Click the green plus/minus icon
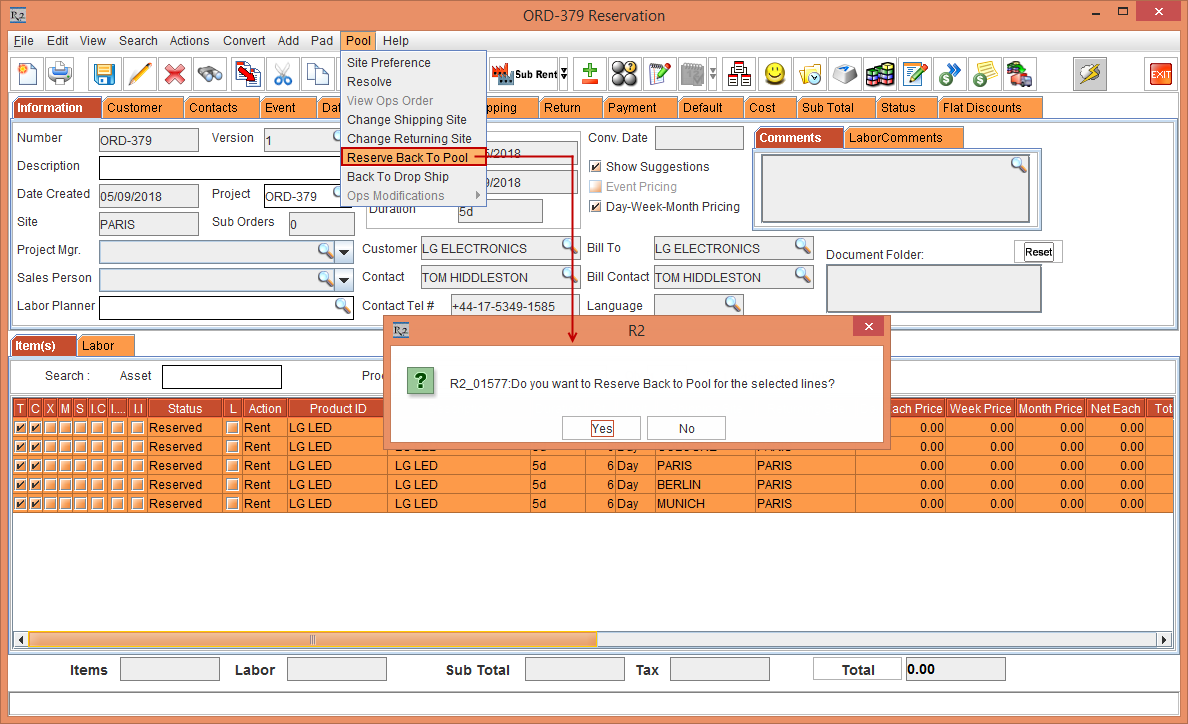The height and width of the screenshot is (724, 1188). click(x=590, y=74)
